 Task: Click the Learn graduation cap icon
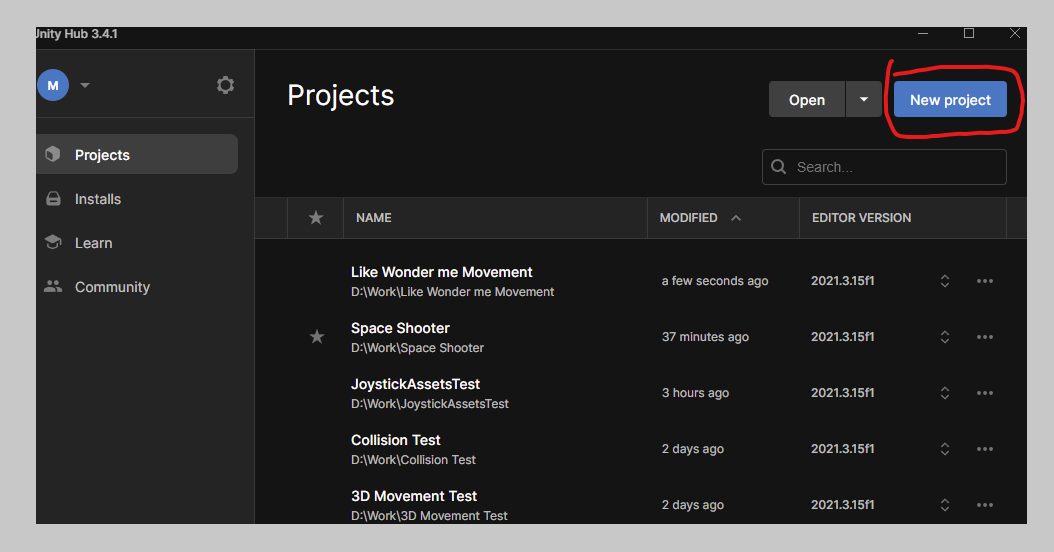point(53,242)
